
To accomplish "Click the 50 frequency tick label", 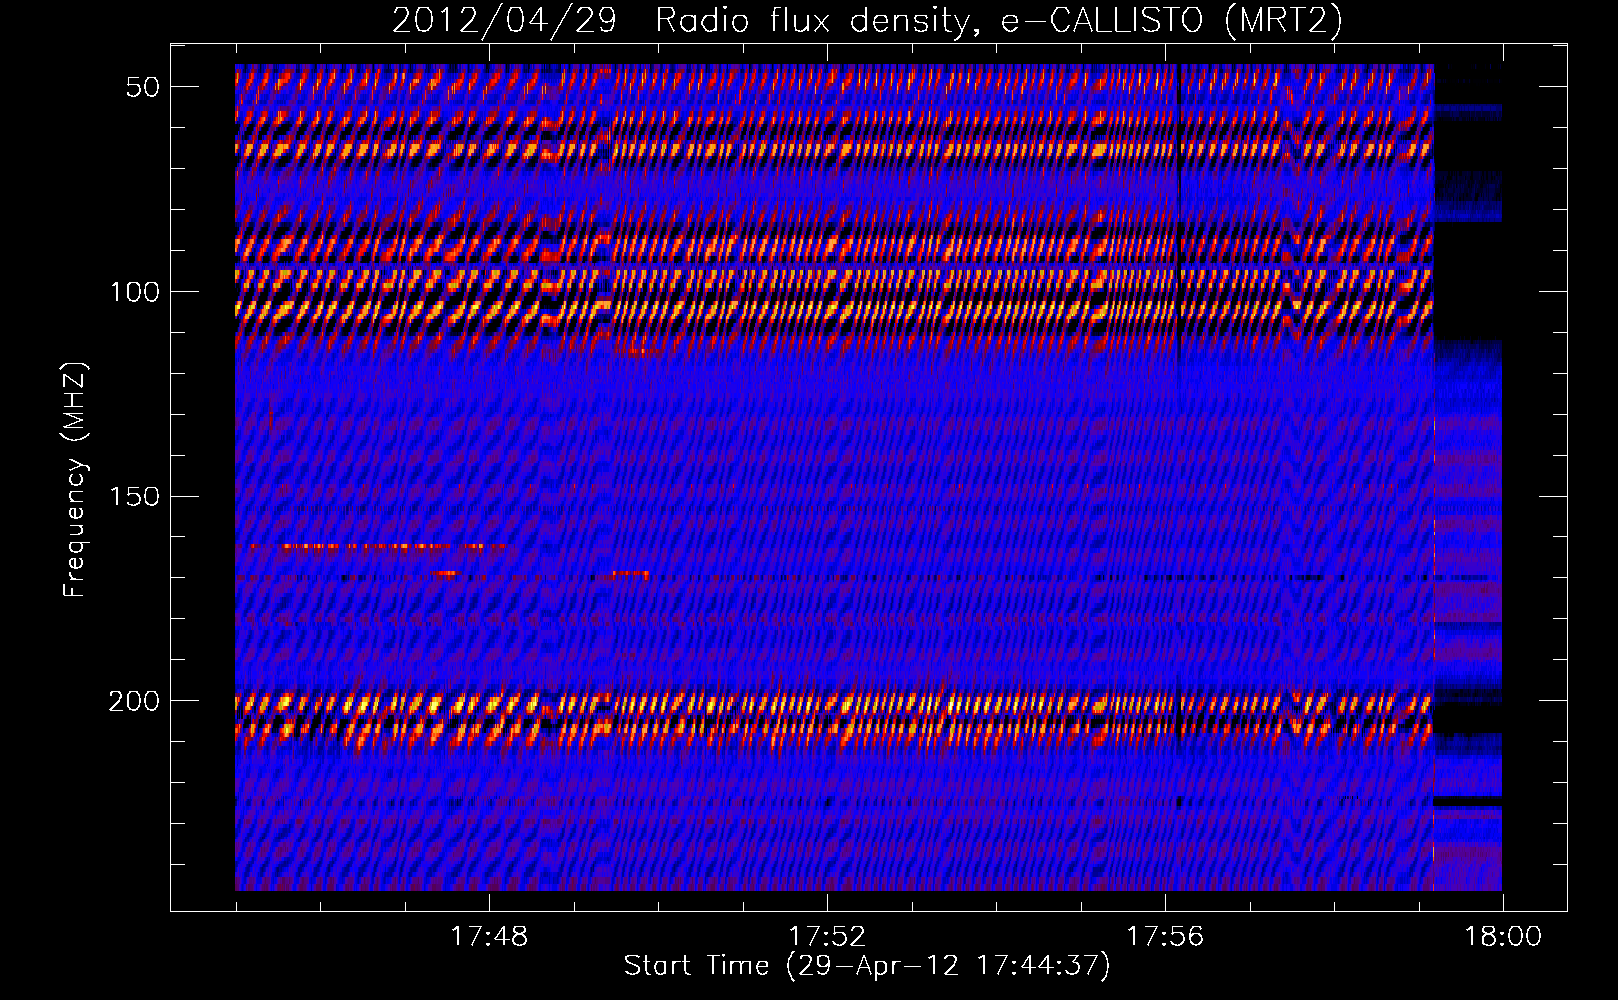I will point(143,87).
